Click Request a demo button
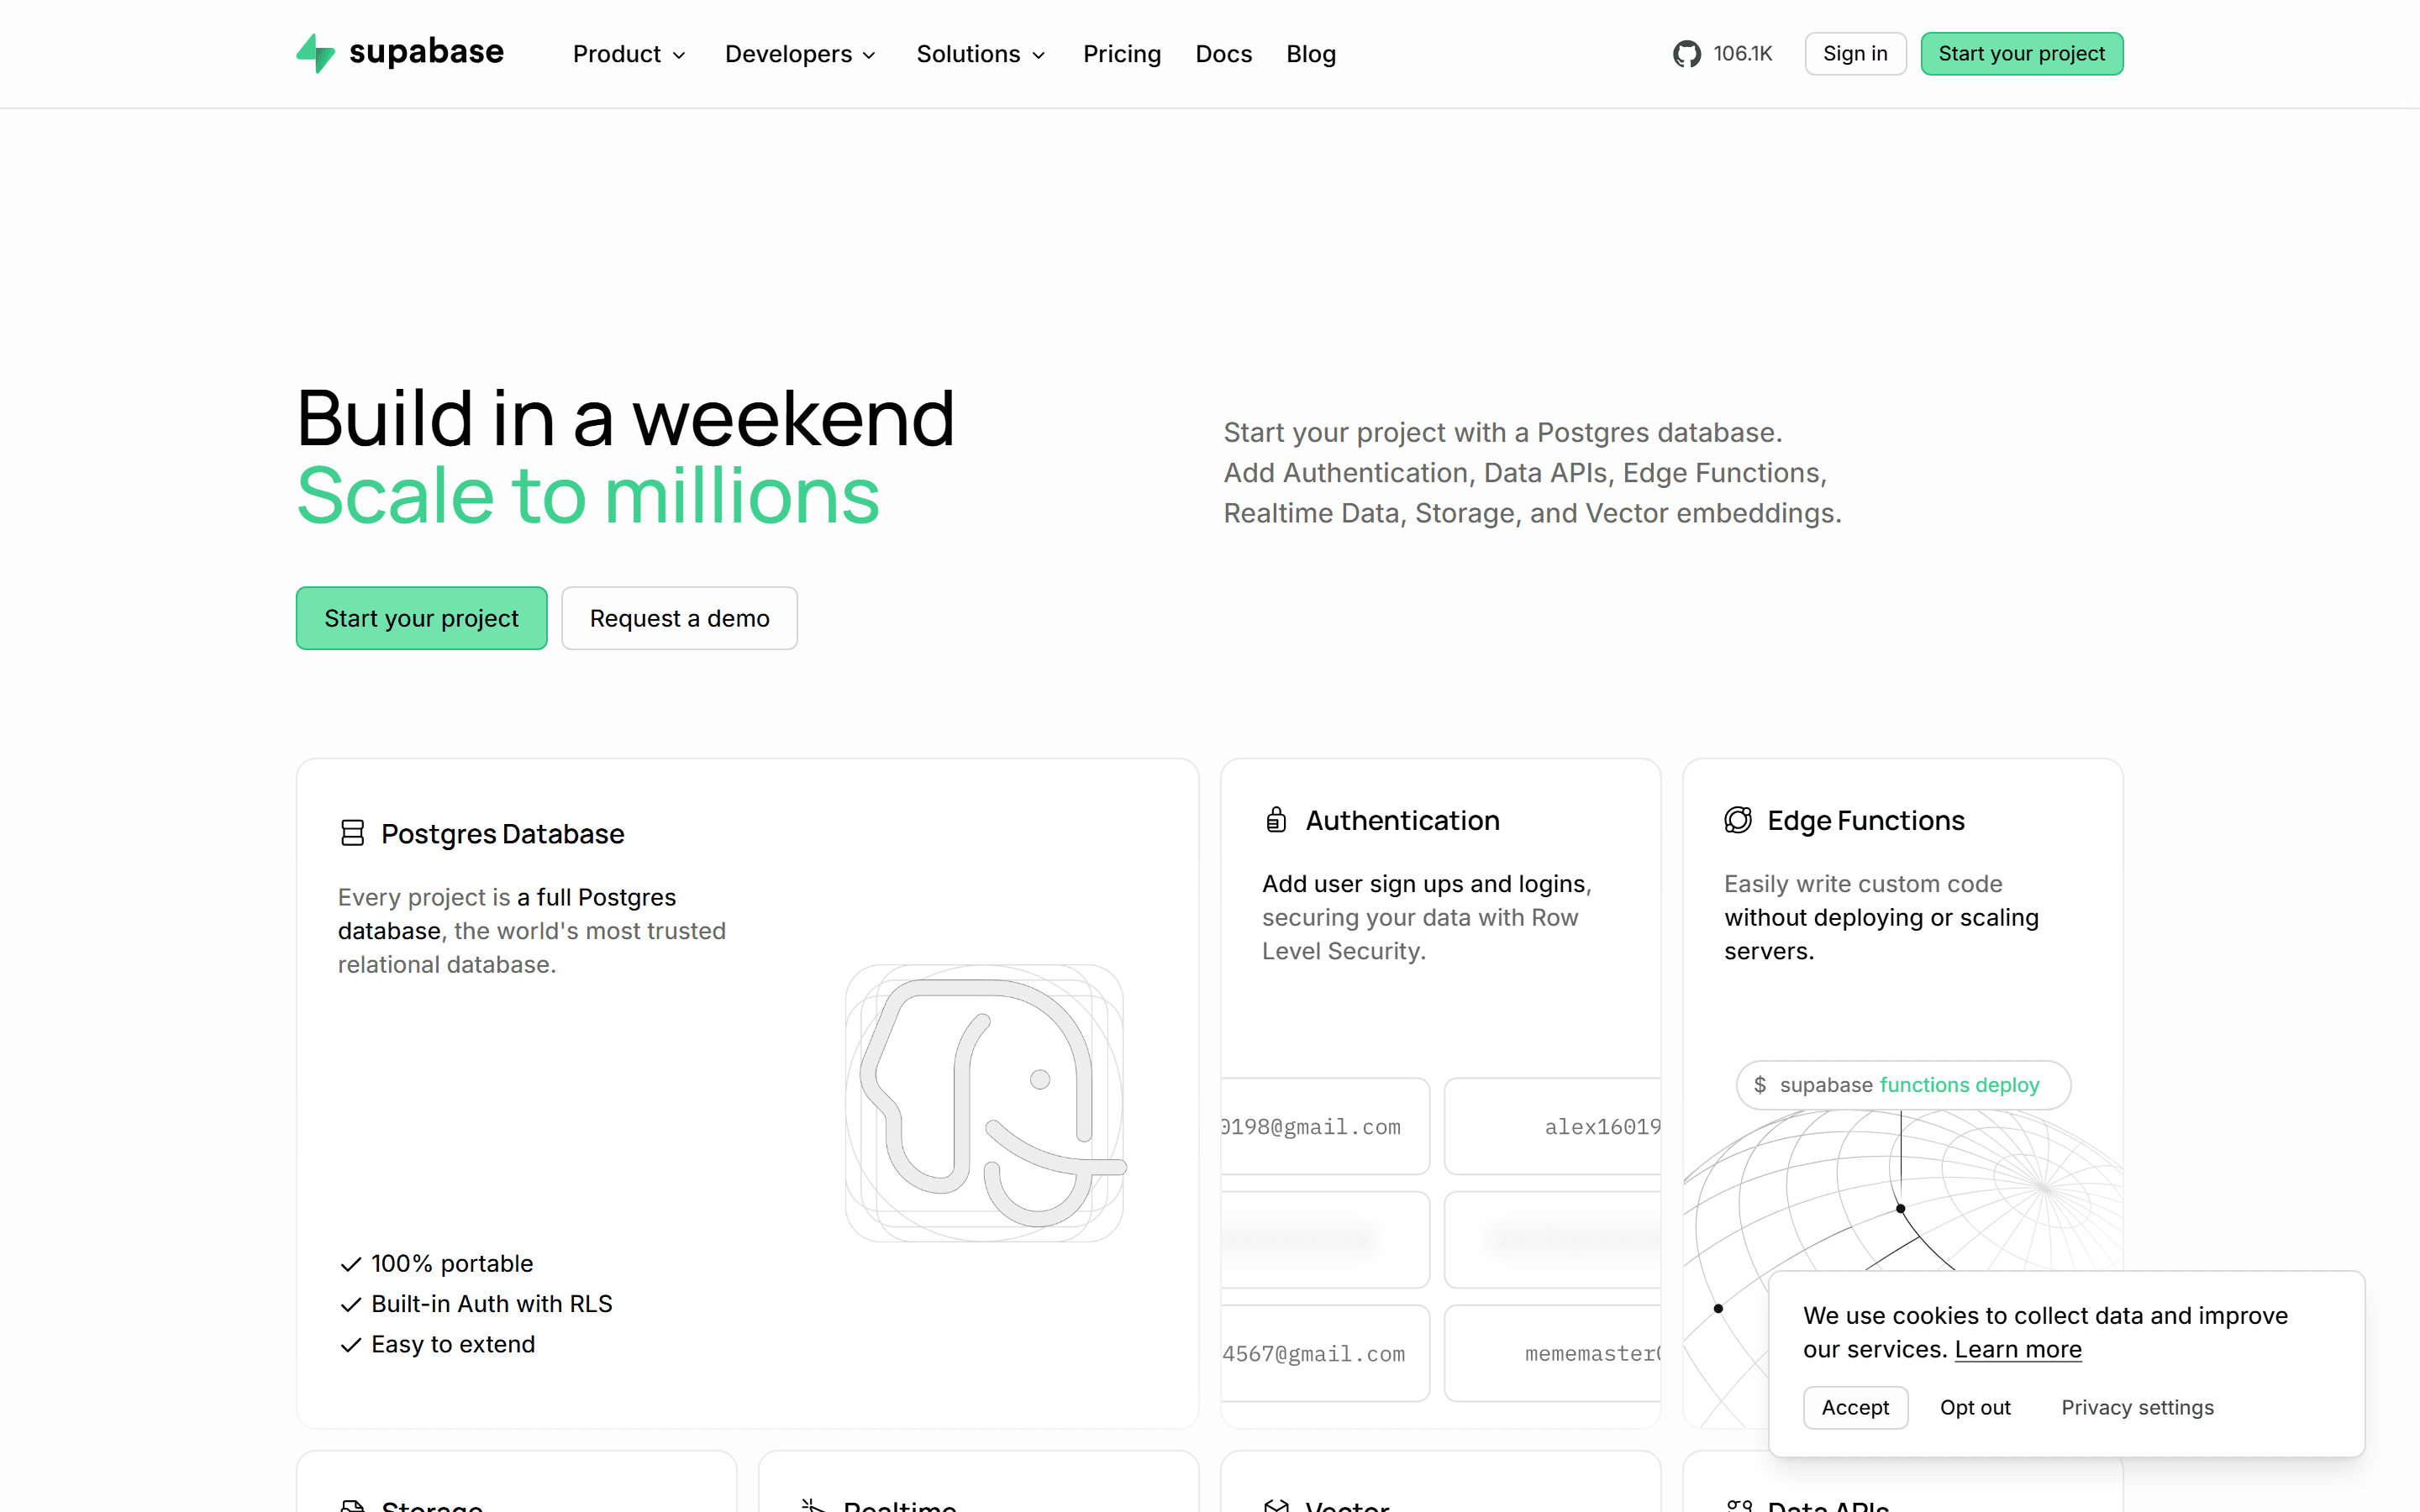 click(x=679, y=618)
